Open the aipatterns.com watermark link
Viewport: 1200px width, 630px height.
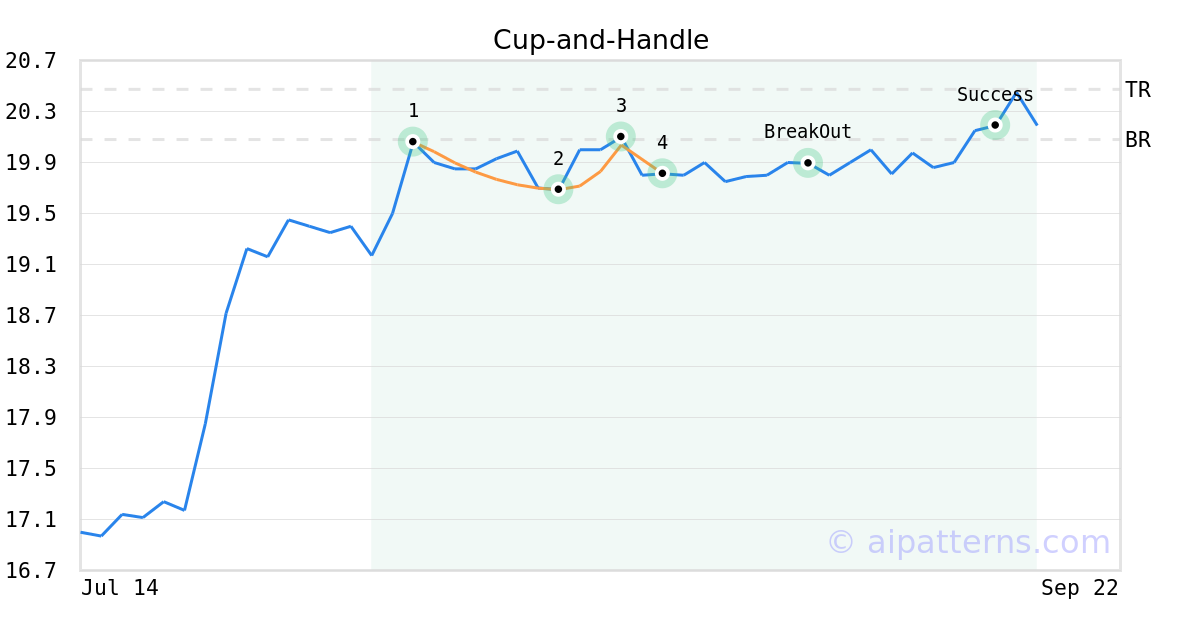coord(968,542)
